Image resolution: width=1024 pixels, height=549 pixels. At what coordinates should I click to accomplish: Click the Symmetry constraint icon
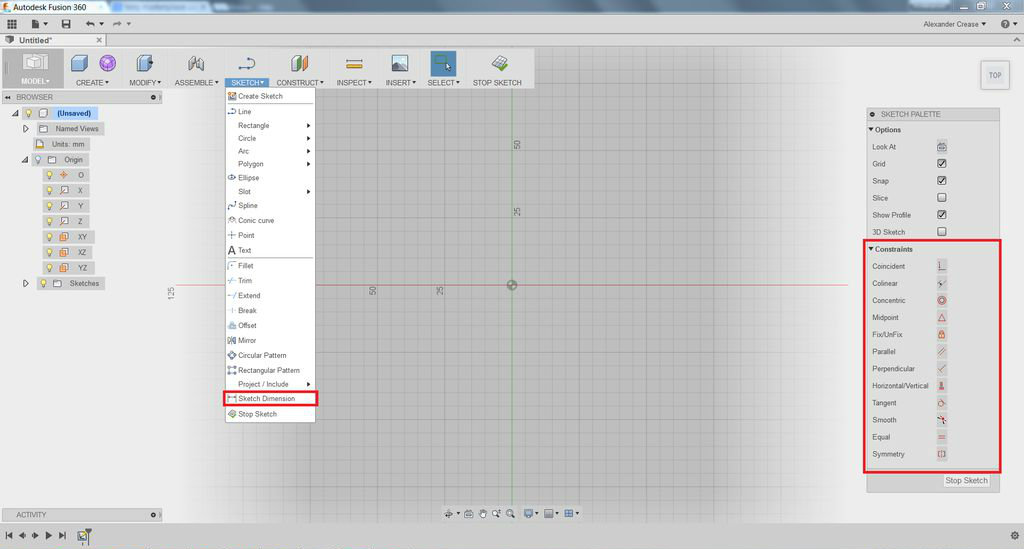[x=942, y=454]
